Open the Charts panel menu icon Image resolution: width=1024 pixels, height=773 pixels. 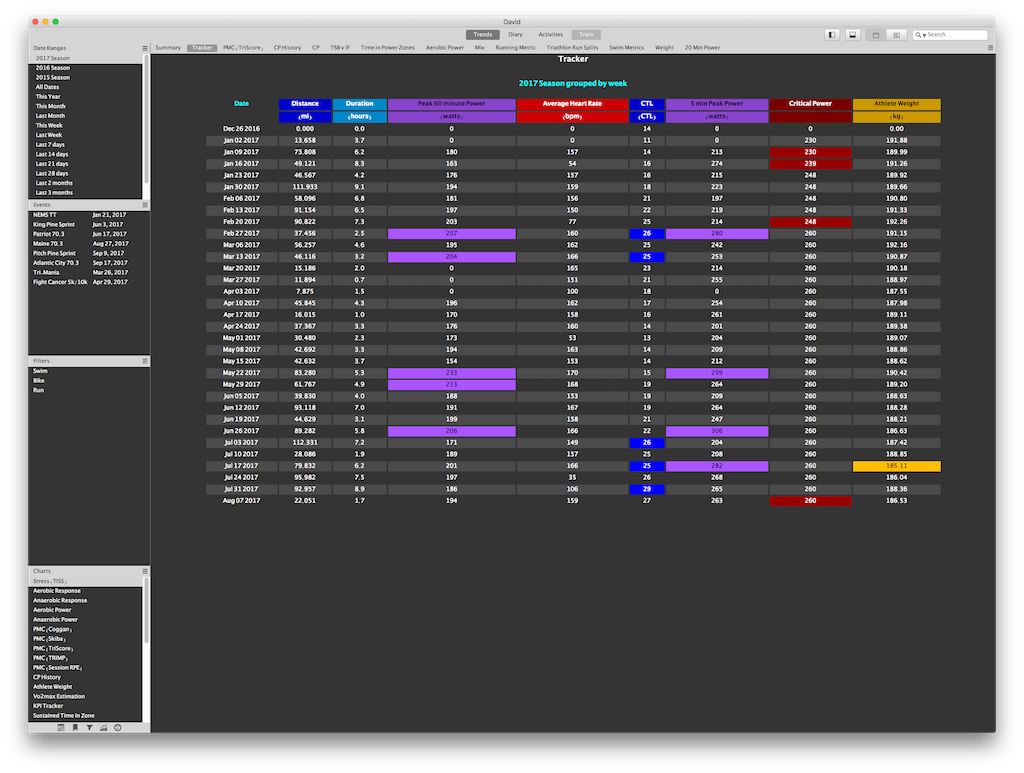[x=145, y=571]
